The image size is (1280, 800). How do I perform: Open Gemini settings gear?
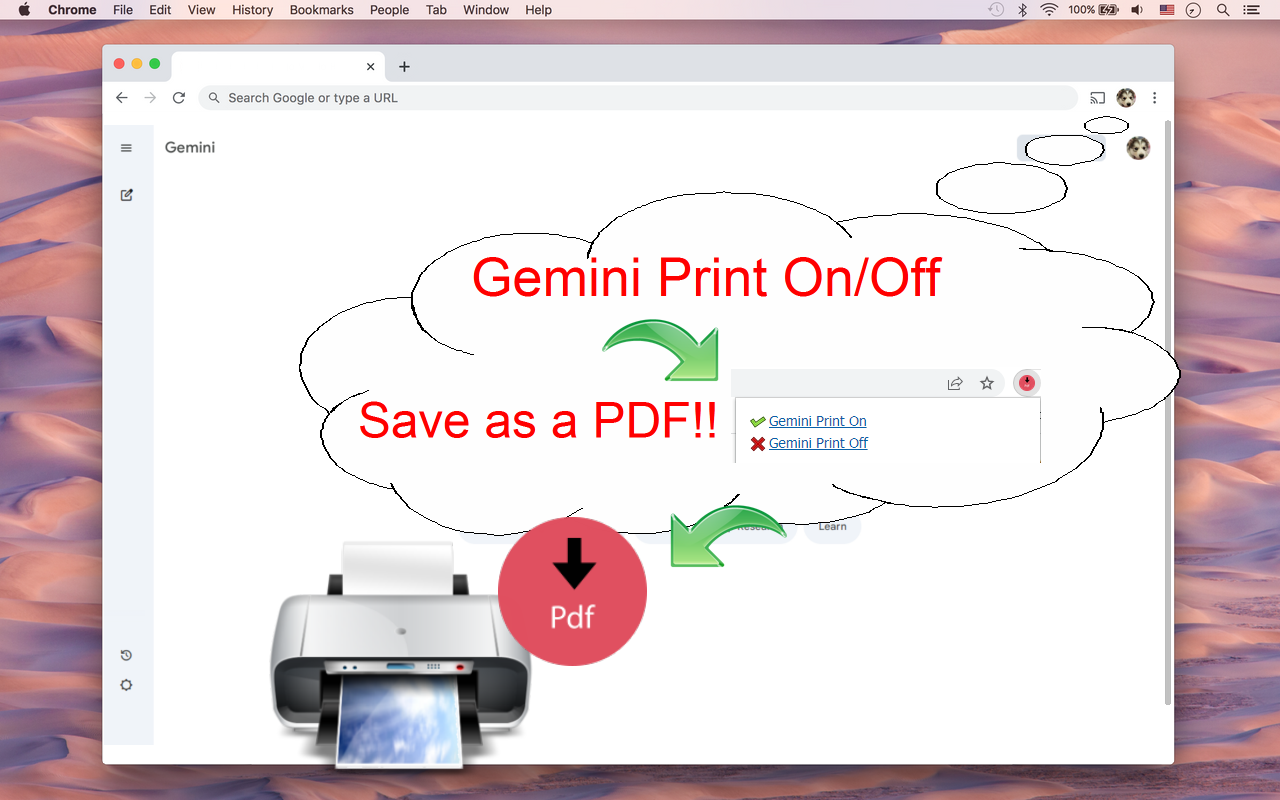(126, 685)
